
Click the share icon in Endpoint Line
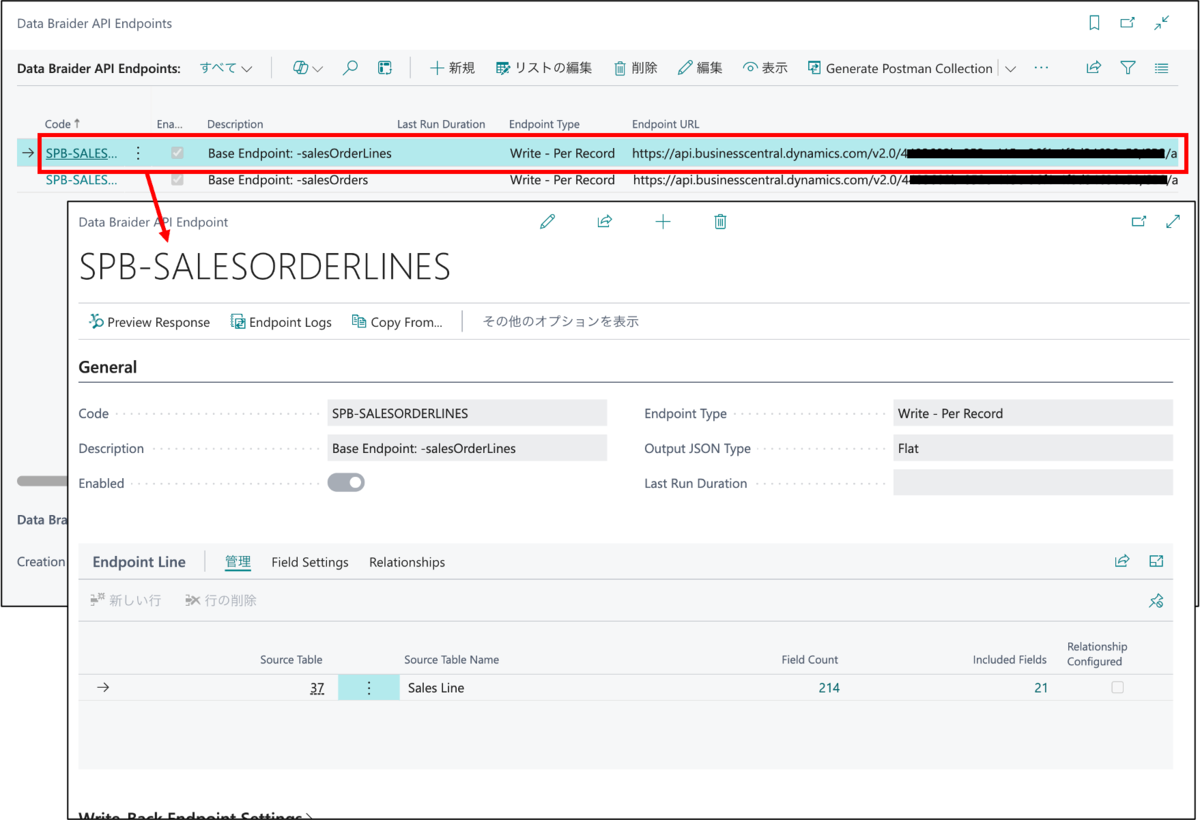(1122, 562)
